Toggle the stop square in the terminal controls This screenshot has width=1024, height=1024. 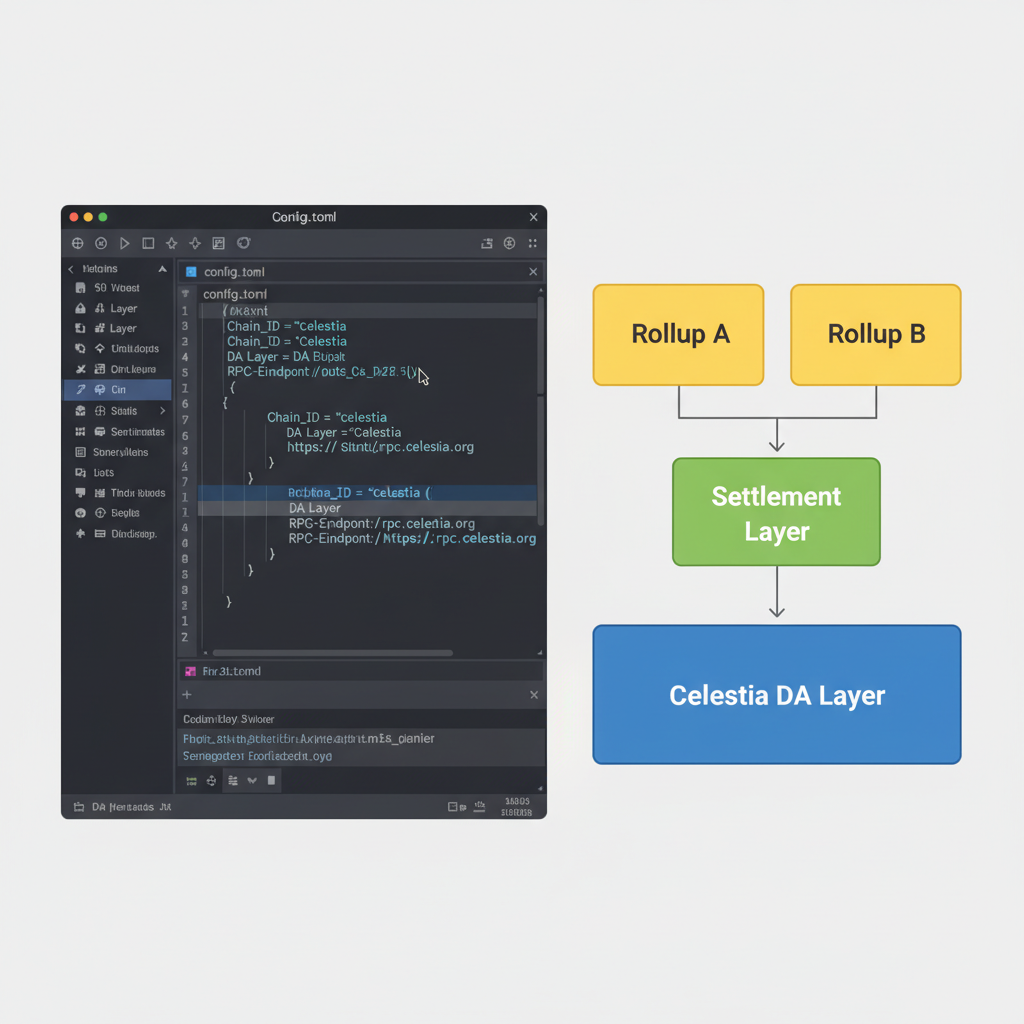point(271,781)
